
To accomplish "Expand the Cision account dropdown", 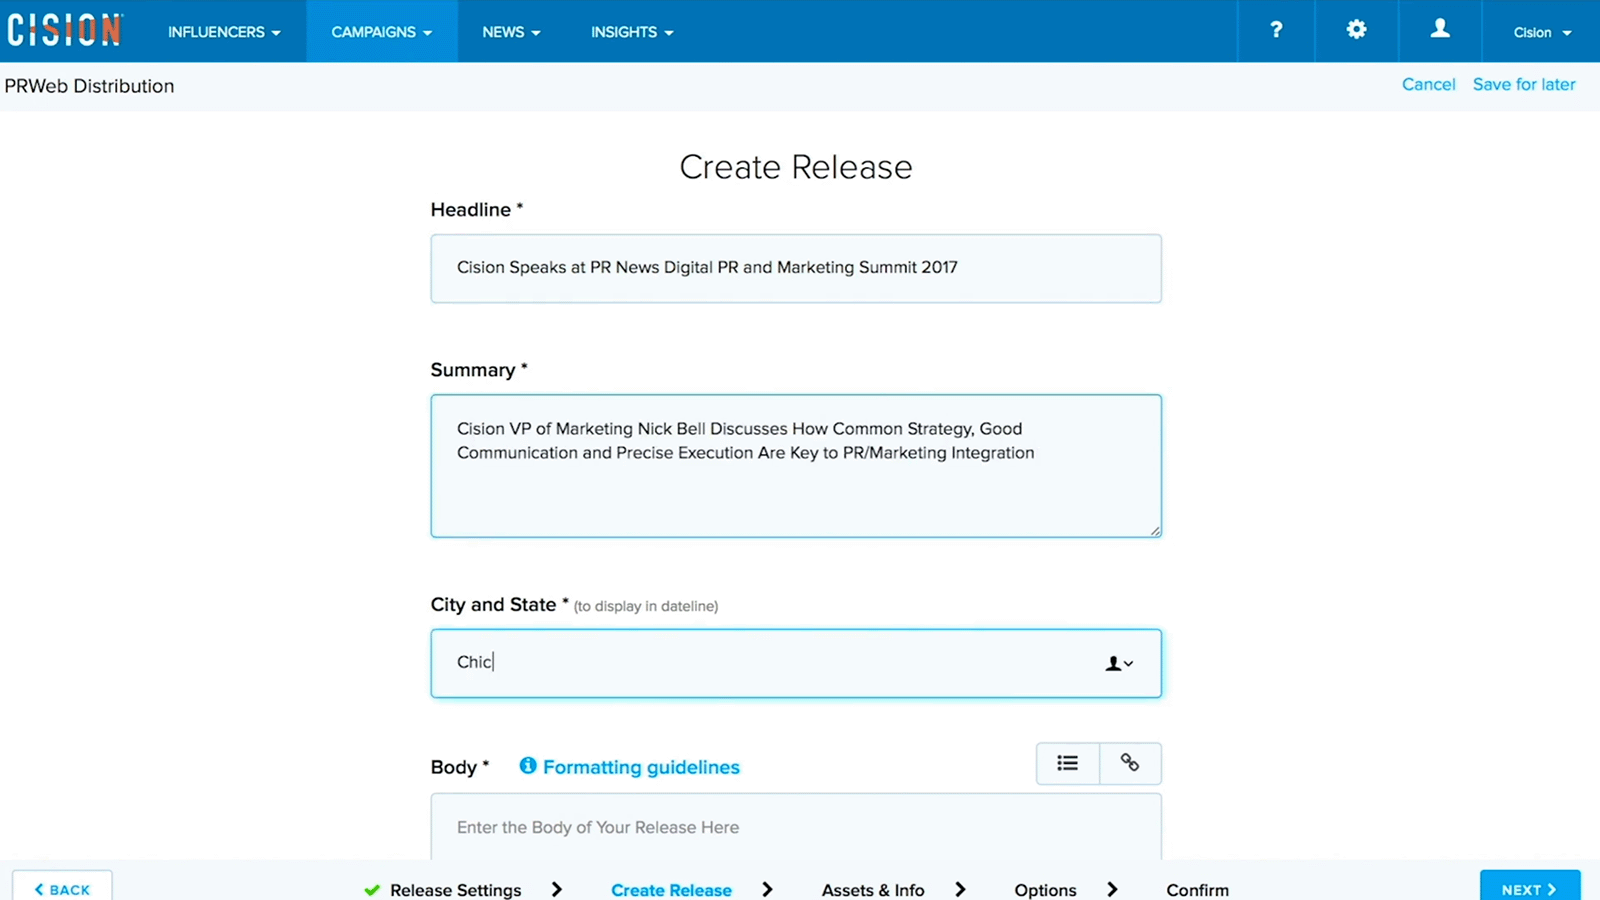I will [x=1538, y=31].
